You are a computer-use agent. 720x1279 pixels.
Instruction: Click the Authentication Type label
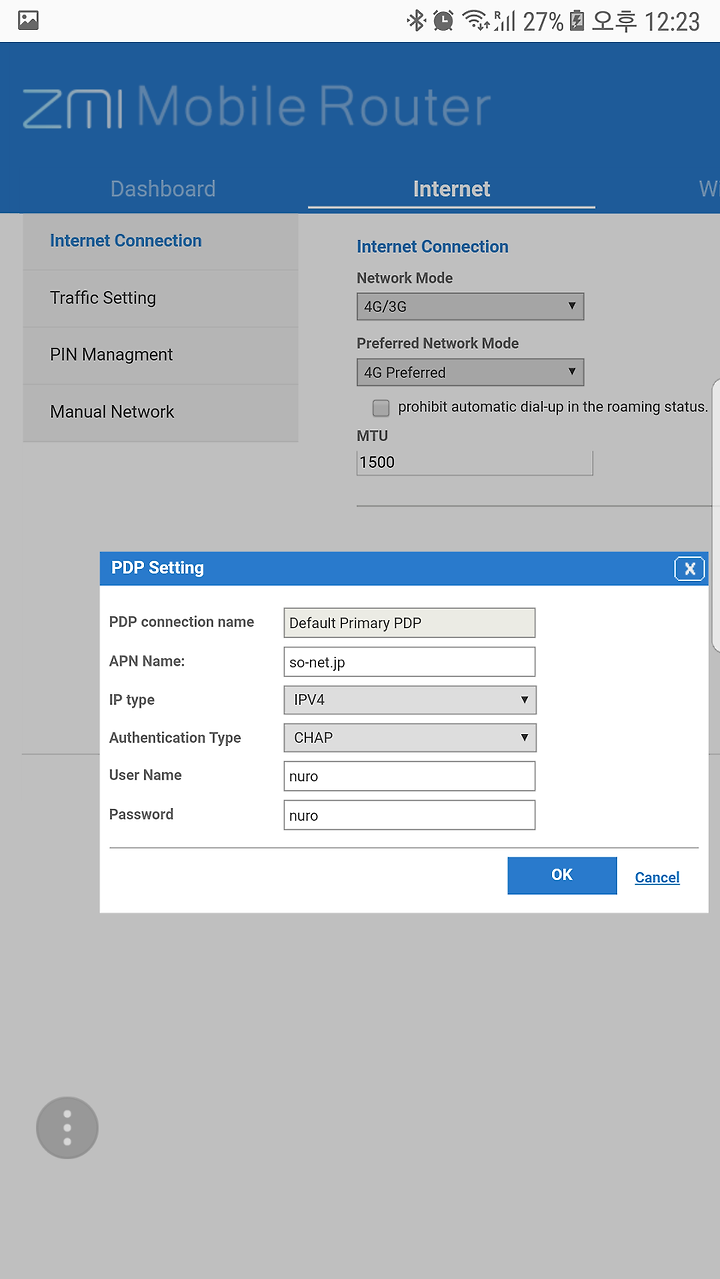175,738
